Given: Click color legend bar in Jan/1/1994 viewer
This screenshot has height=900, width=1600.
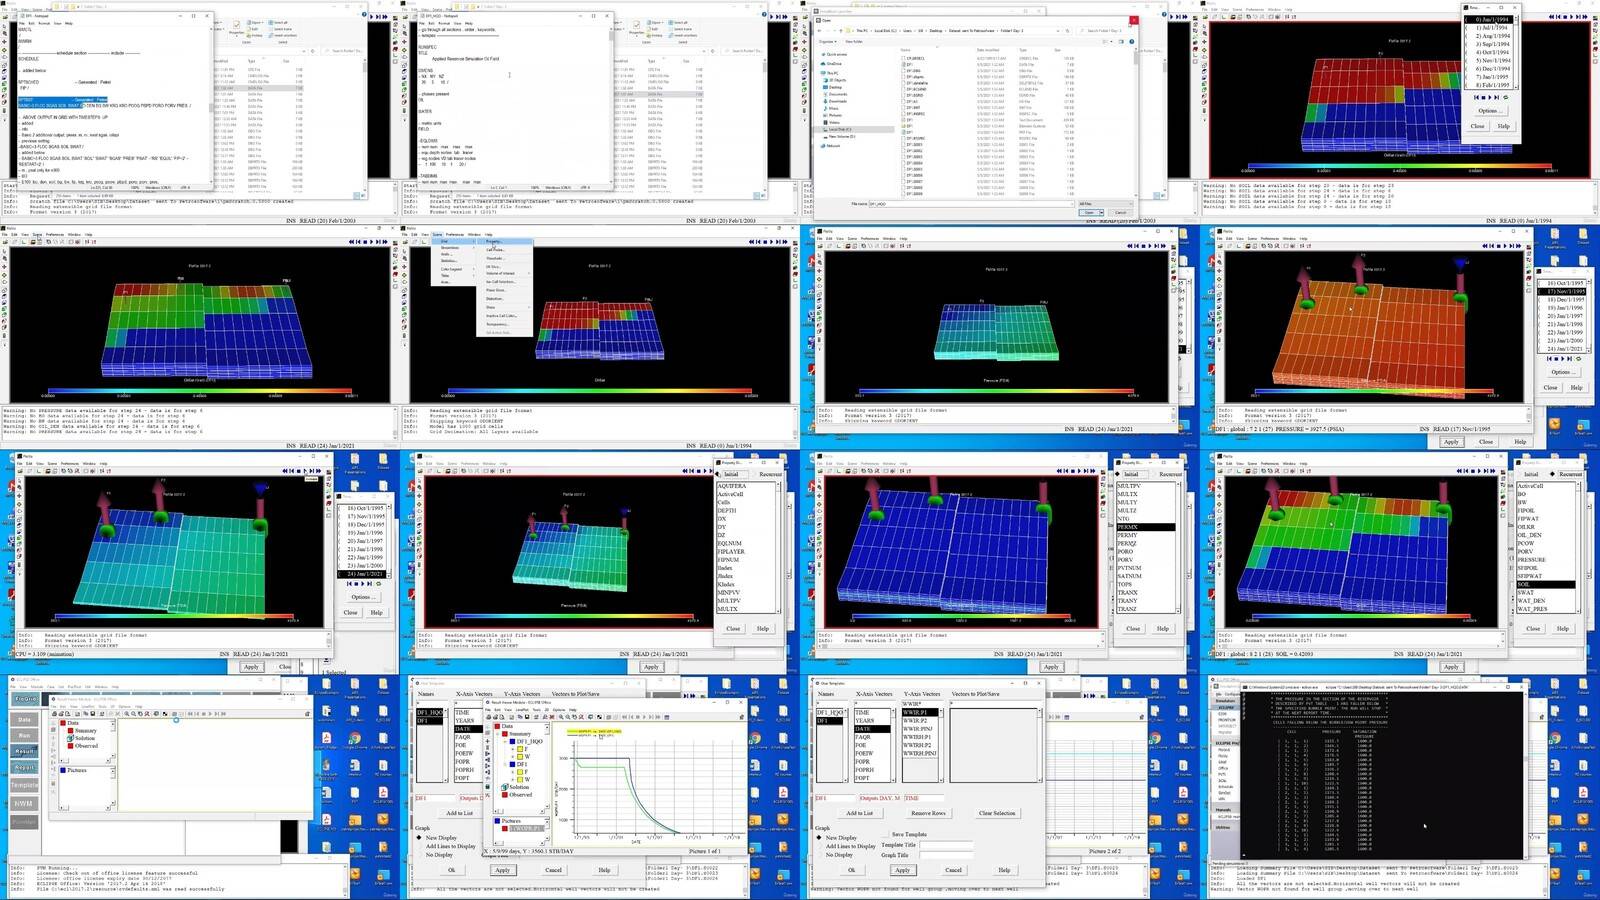Looking at the screenshot, I should click(x=1401, y=166).
